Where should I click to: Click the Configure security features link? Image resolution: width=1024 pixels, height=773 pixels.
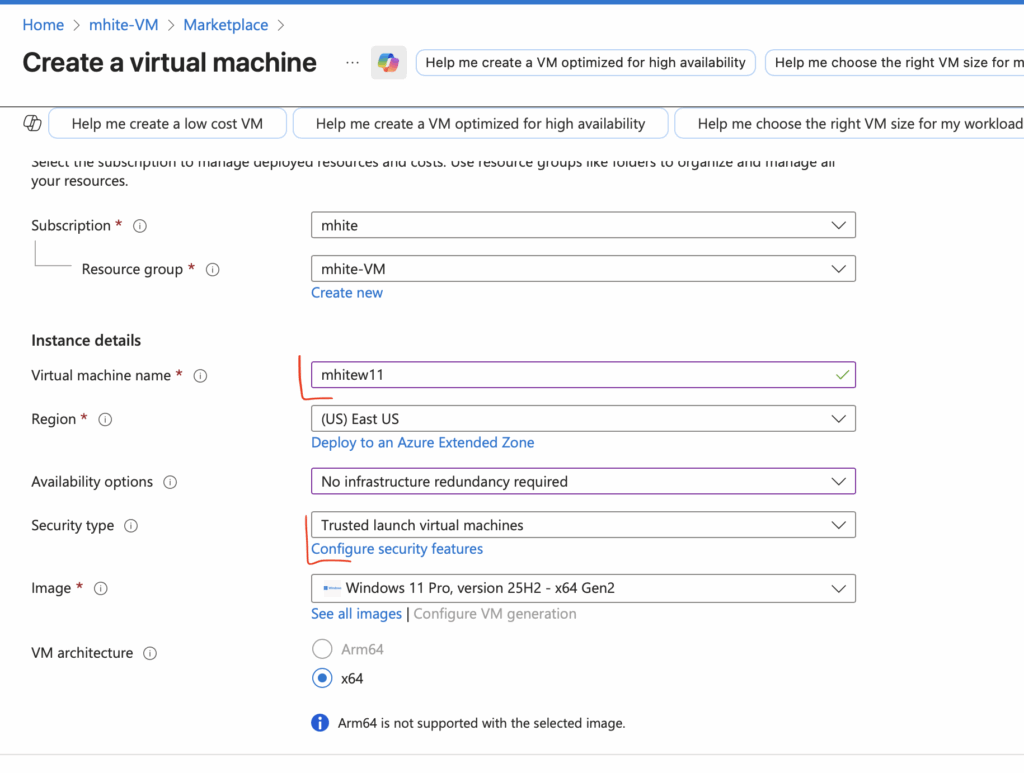click(x=397, y=549)
